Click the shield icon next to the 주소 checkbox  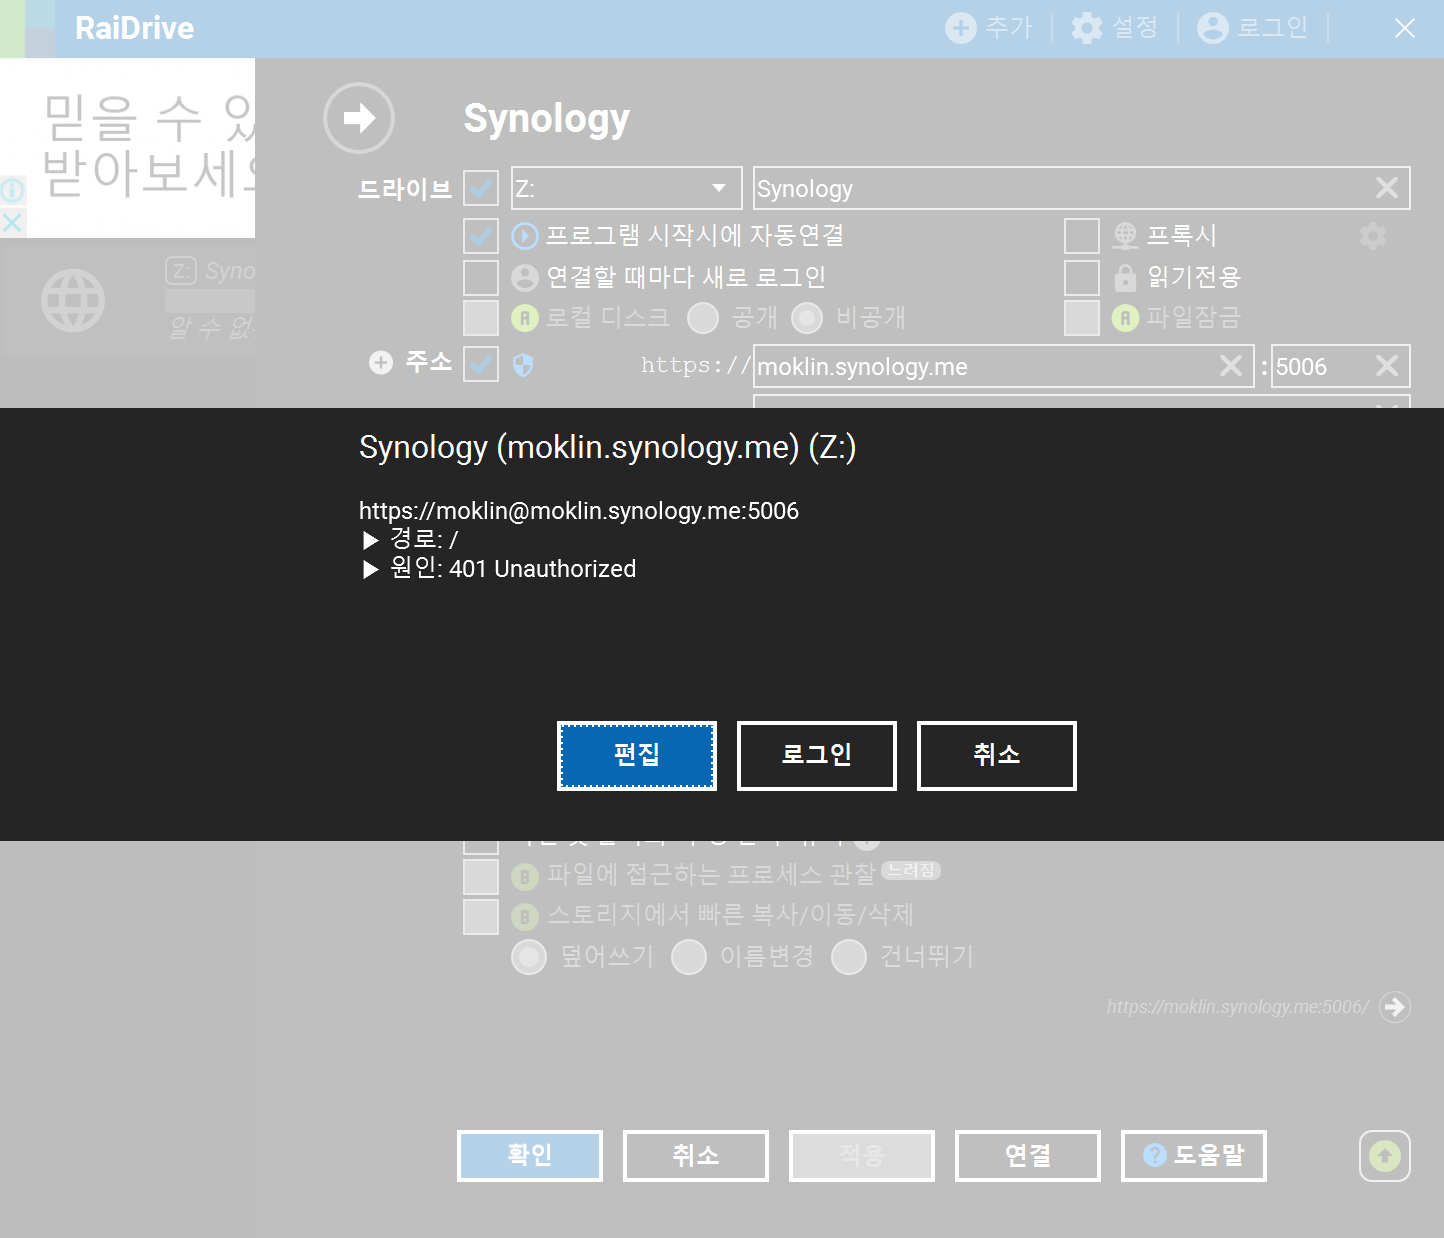pos(523,366)
